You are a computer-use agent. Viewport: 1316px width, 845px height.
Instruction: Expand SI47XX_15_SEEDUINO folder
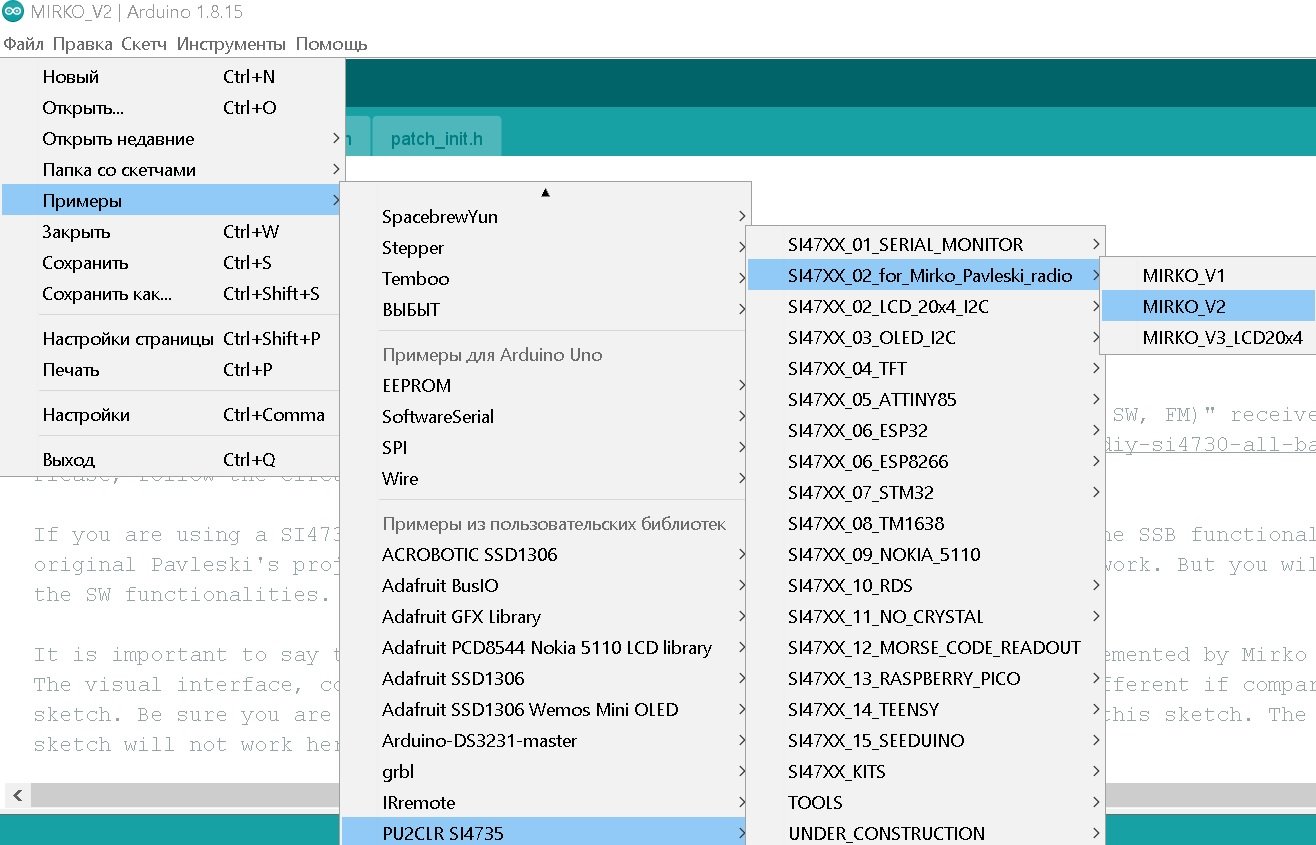pyautogui.click(x=926, y=741)
